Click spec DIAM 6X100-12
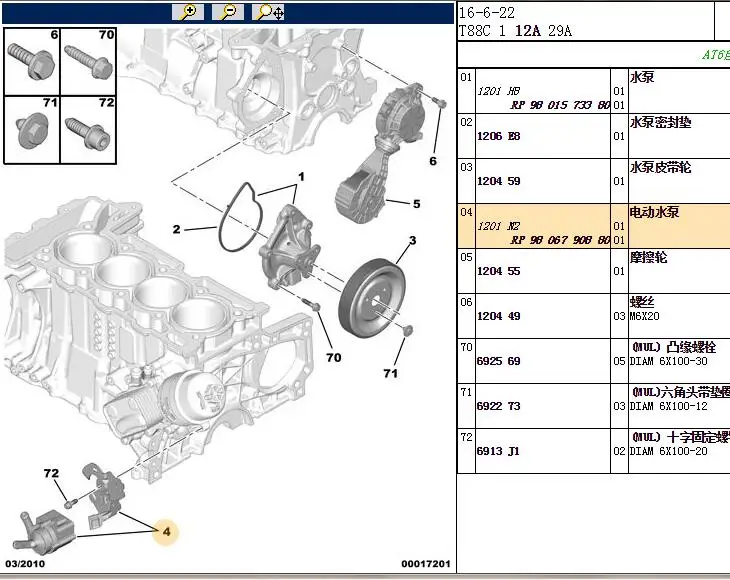Image resolution: width=730 pixels, height=580 pixels. coord(669,406)
